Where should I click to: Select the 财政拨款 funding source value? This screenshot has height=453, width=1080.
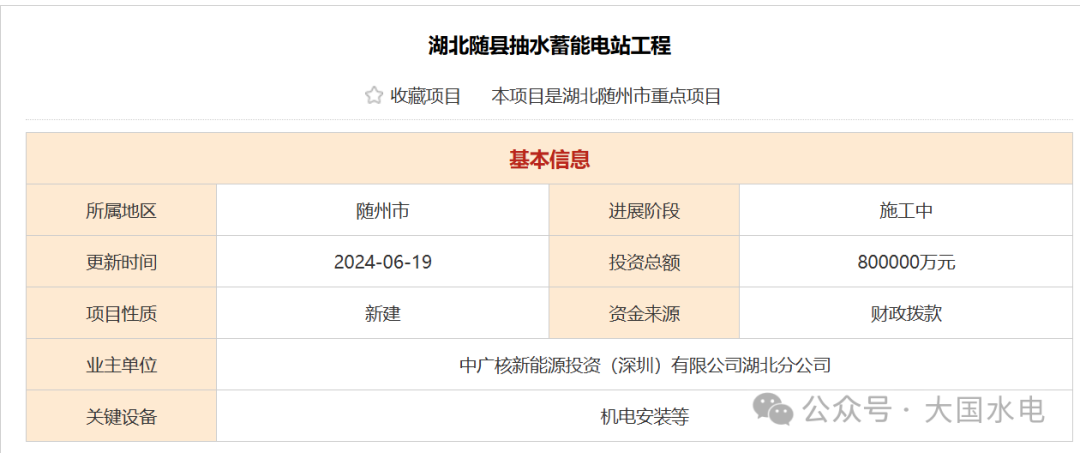906,313
